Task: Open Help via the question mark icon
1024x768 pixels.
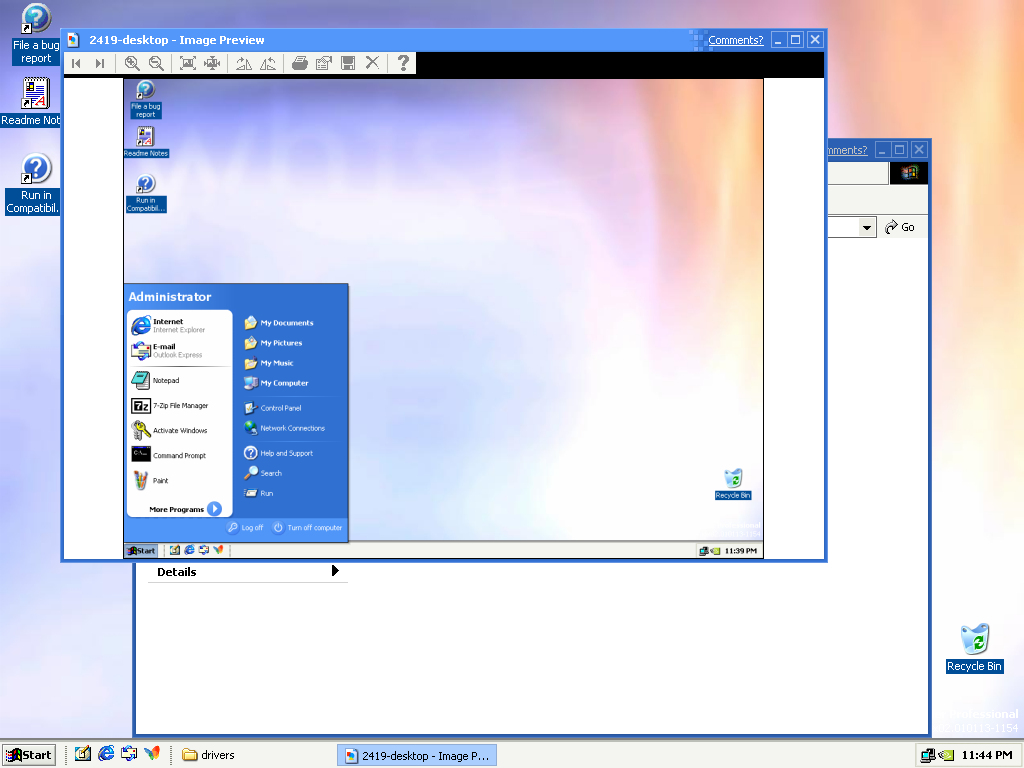Action: pos(404,63)
